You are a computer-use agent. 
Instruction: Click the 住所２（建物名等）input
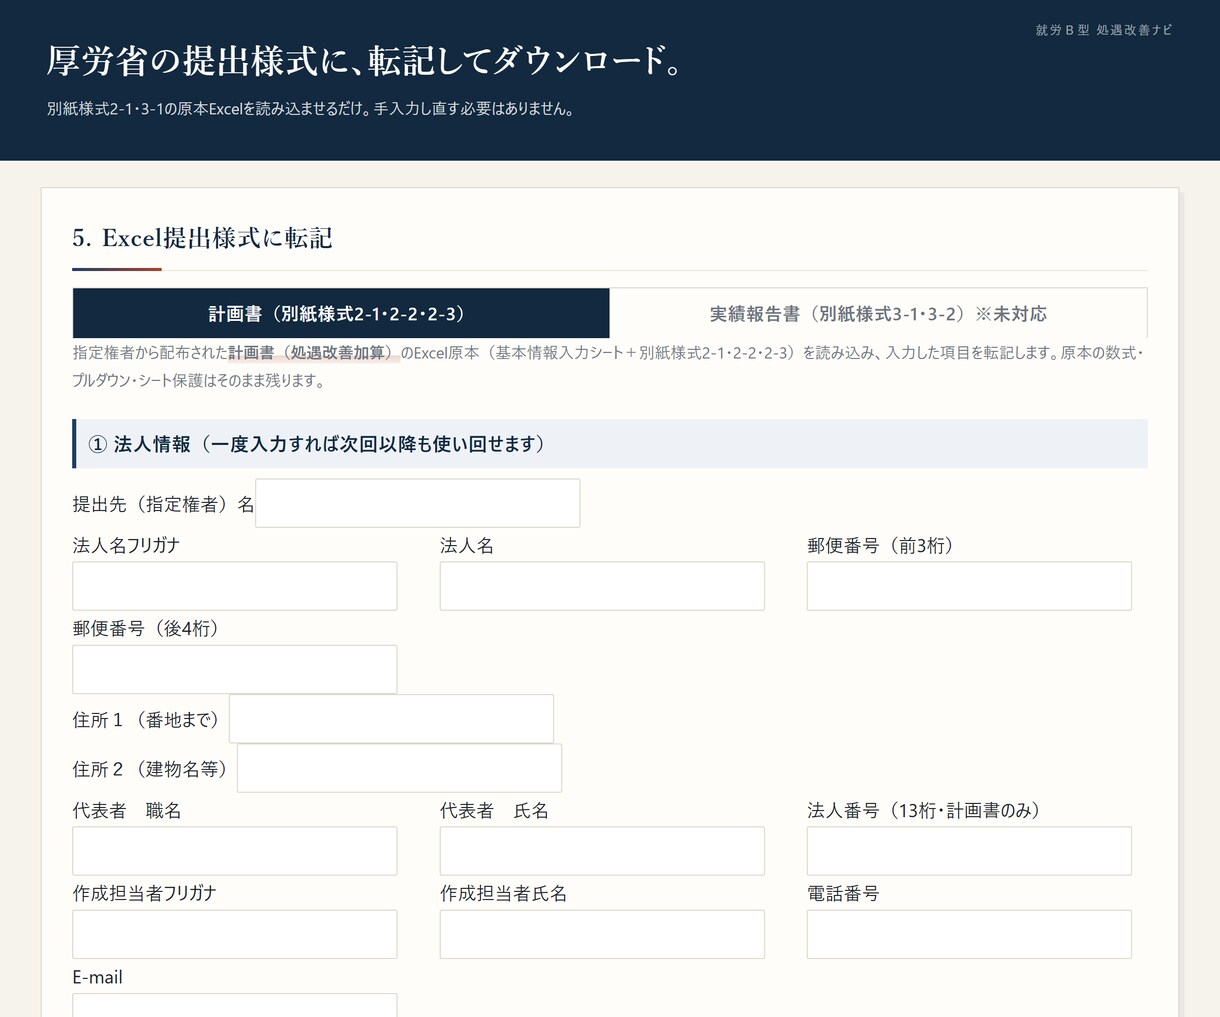click(x=399, y=768)
